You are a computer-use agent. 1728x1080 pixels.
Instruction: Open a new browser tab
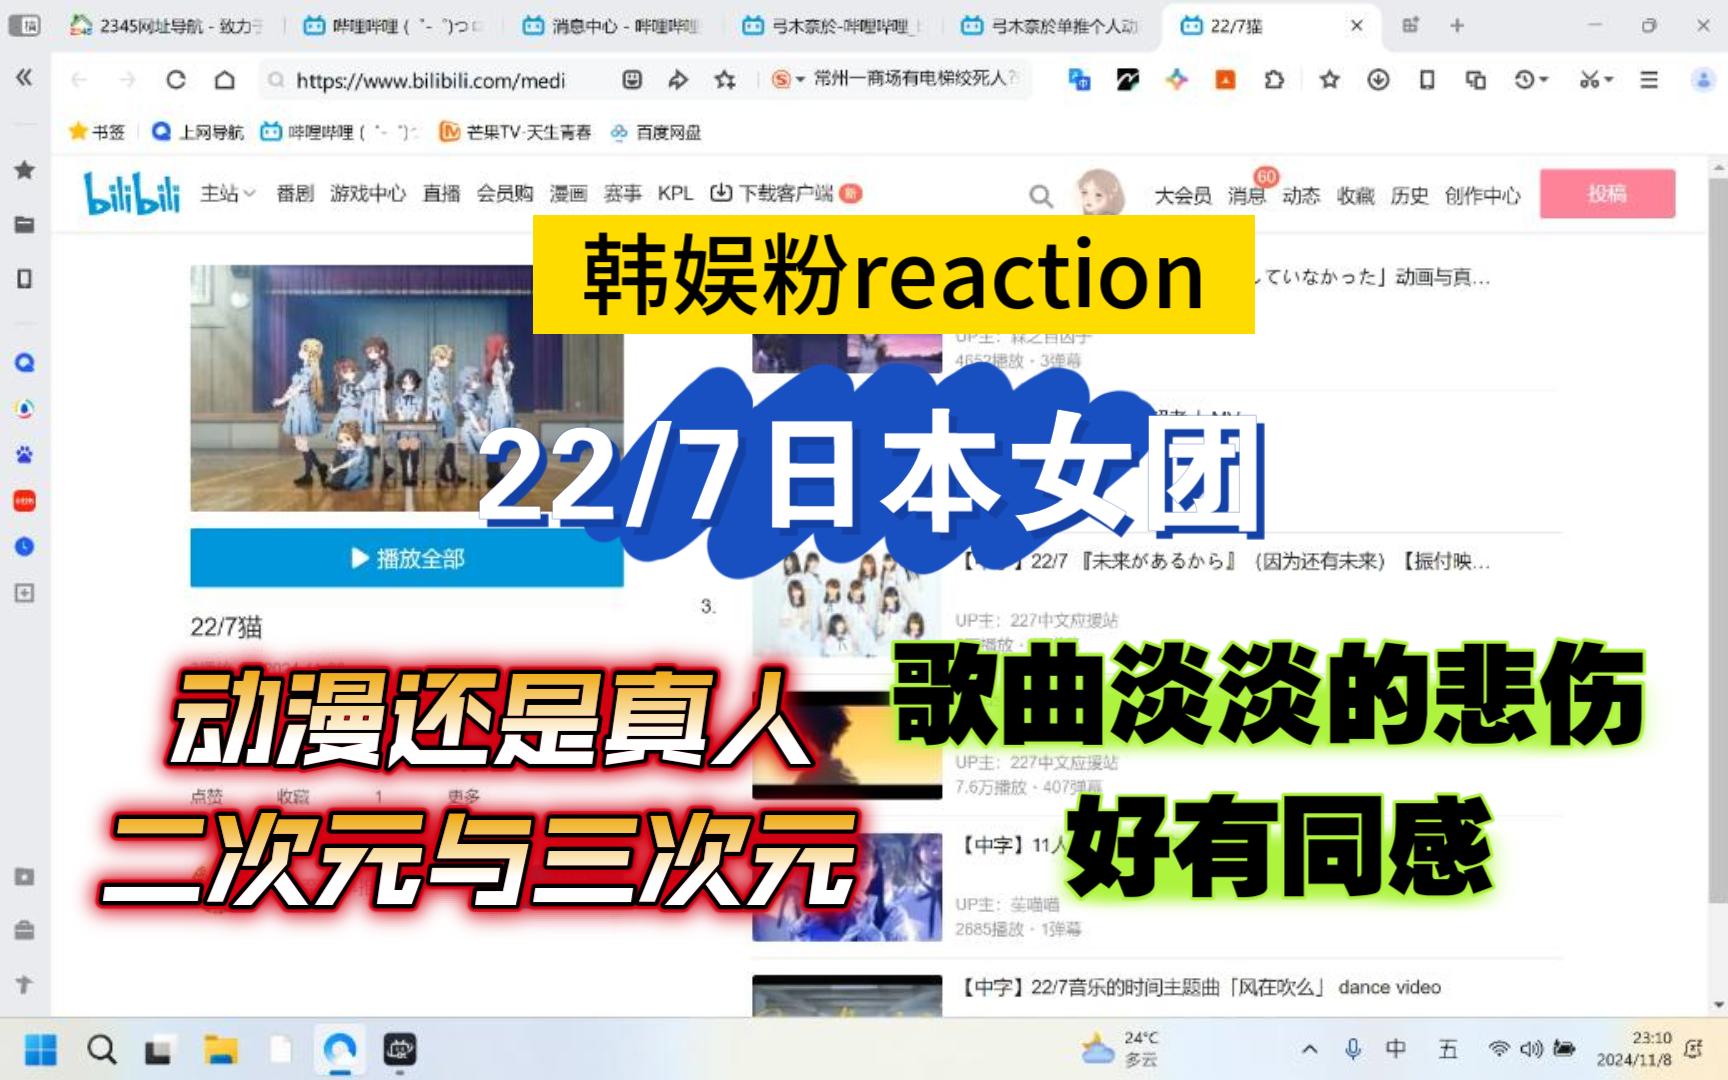[x=1457, y=26]
